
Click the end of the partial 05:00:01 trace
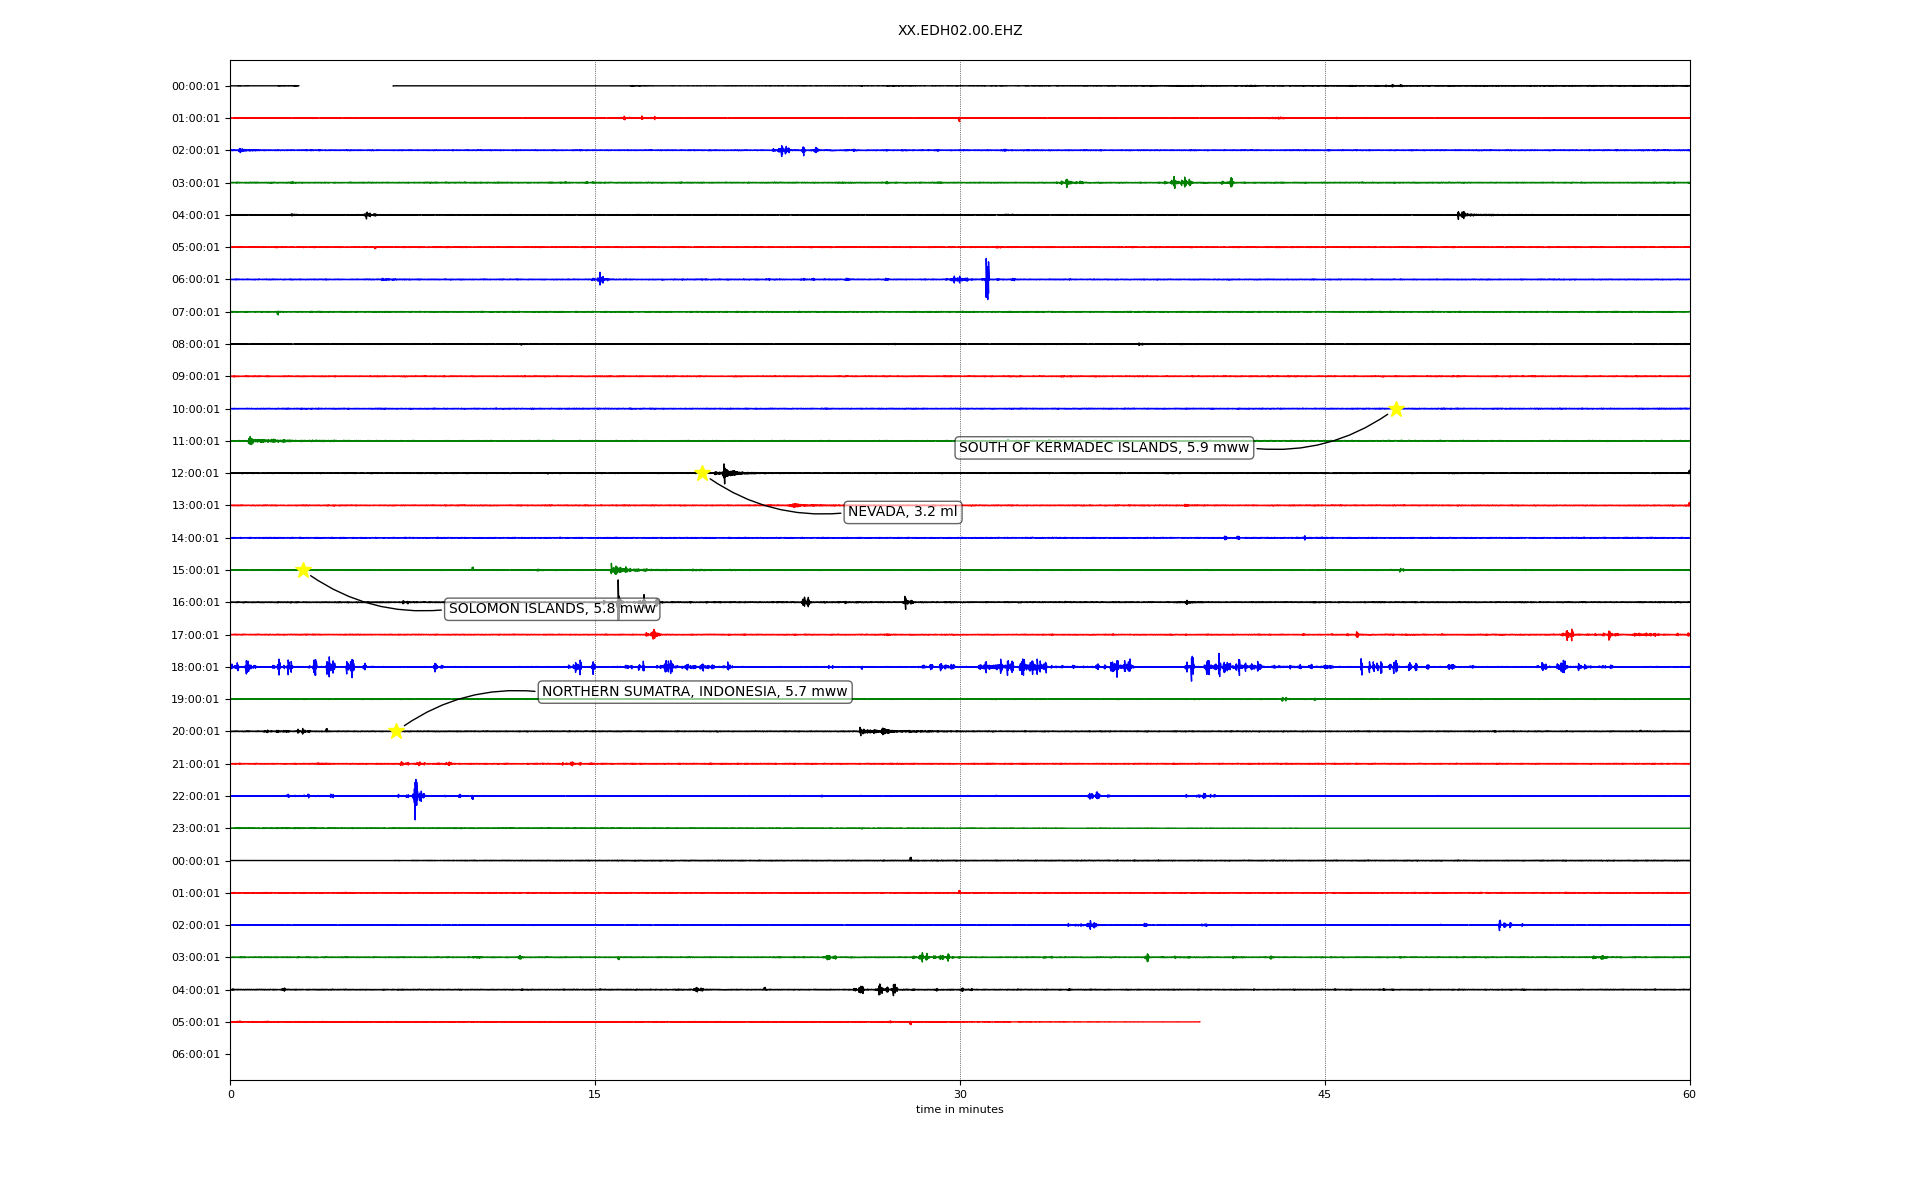(x=1198, y=1022)
